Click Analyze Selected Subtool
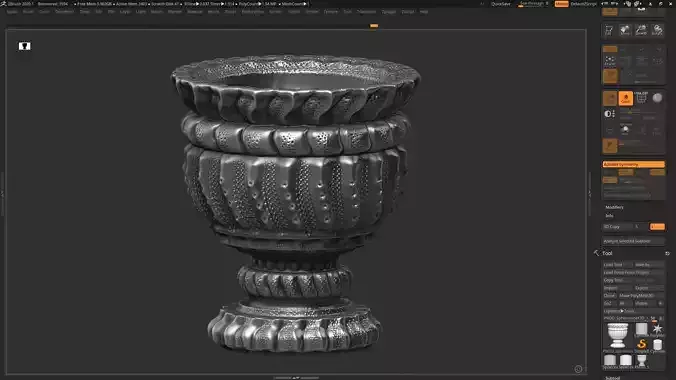The image size is (676, 380). (633, 241)
